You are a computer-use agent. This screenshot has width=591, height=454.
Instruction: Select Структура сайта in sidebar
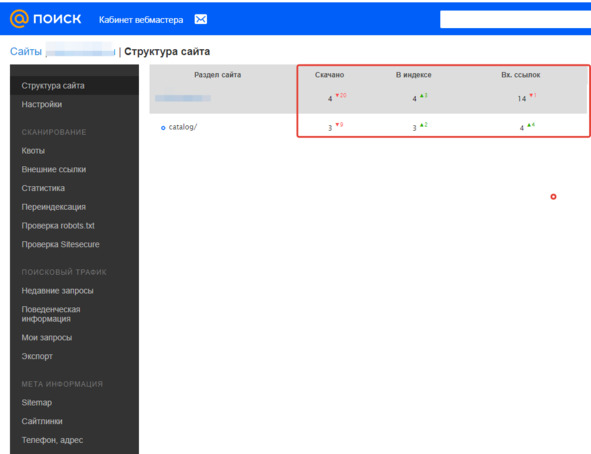point(53,86)
